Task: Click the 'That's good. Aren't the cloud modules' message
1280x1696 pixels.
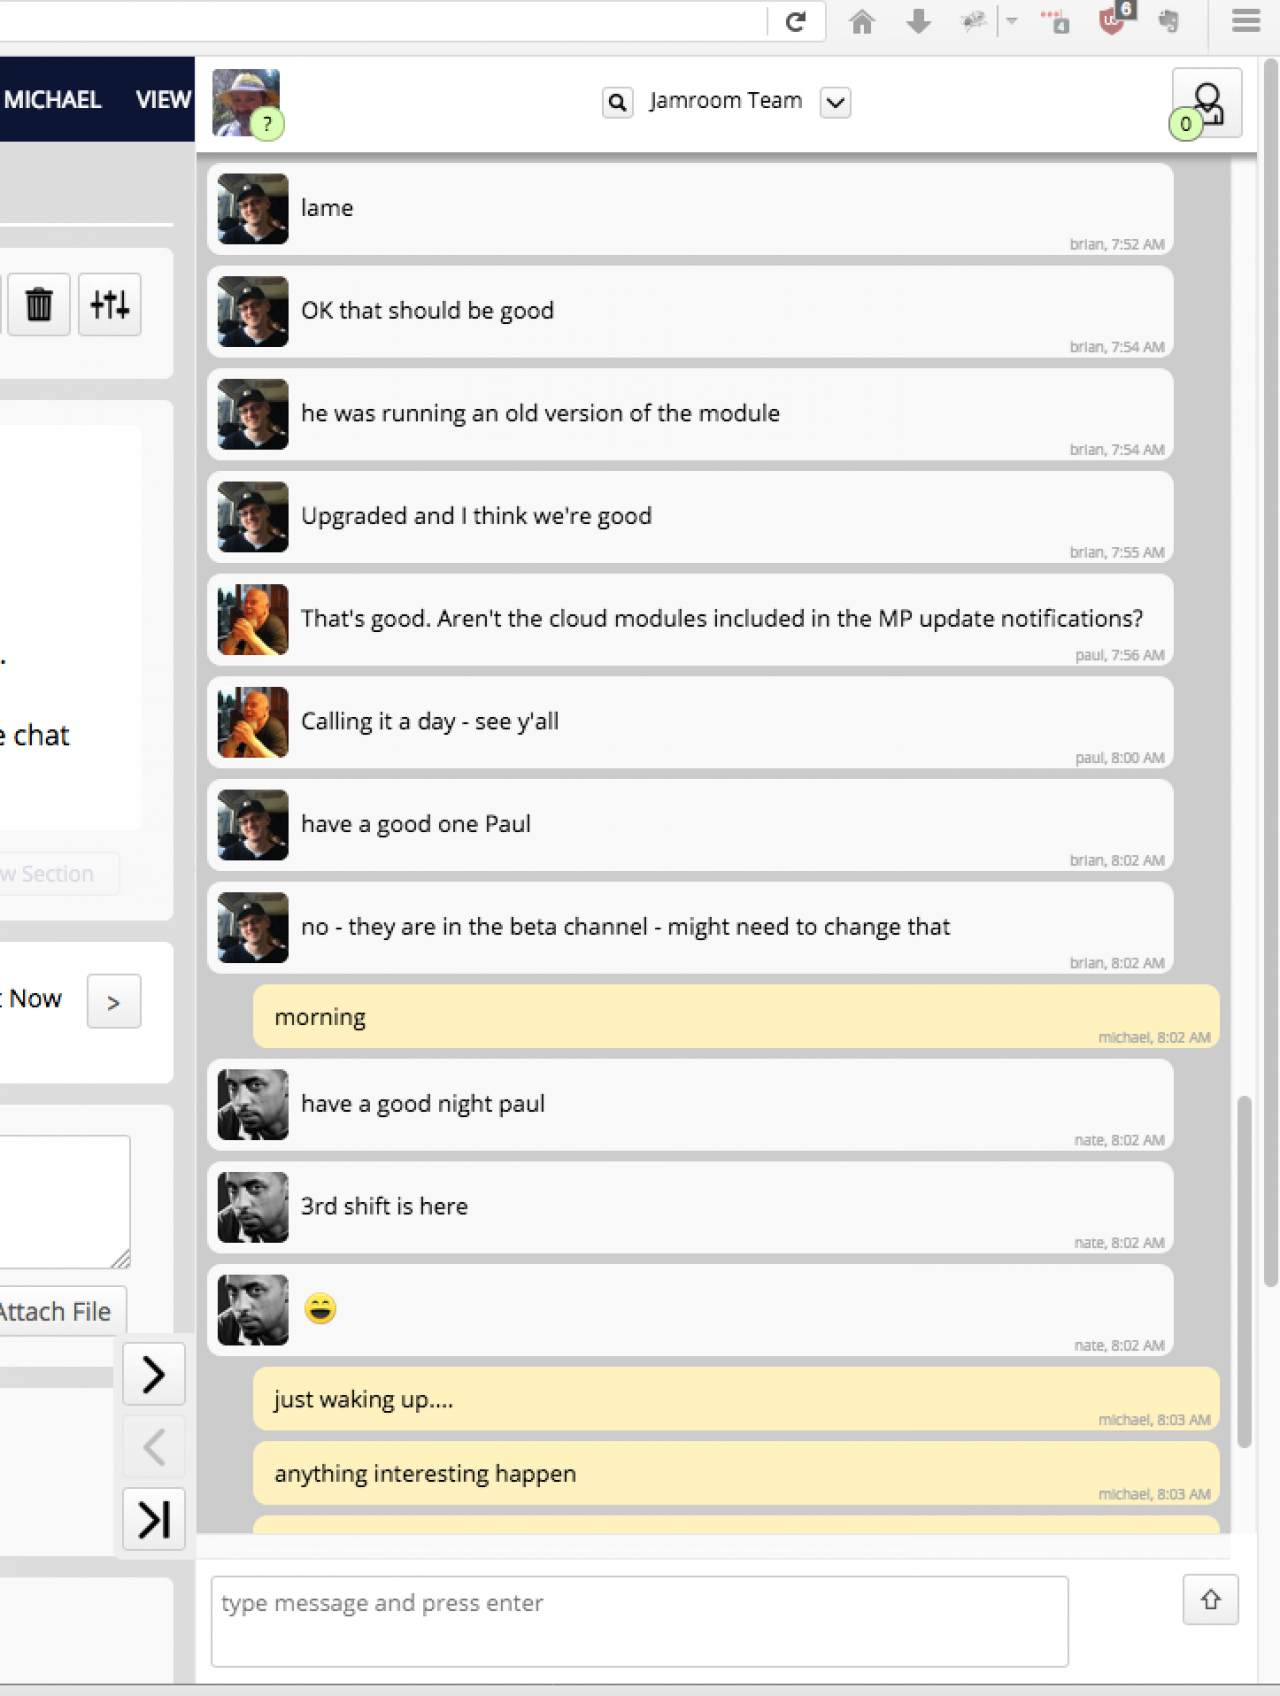Action: pos(690,620)
